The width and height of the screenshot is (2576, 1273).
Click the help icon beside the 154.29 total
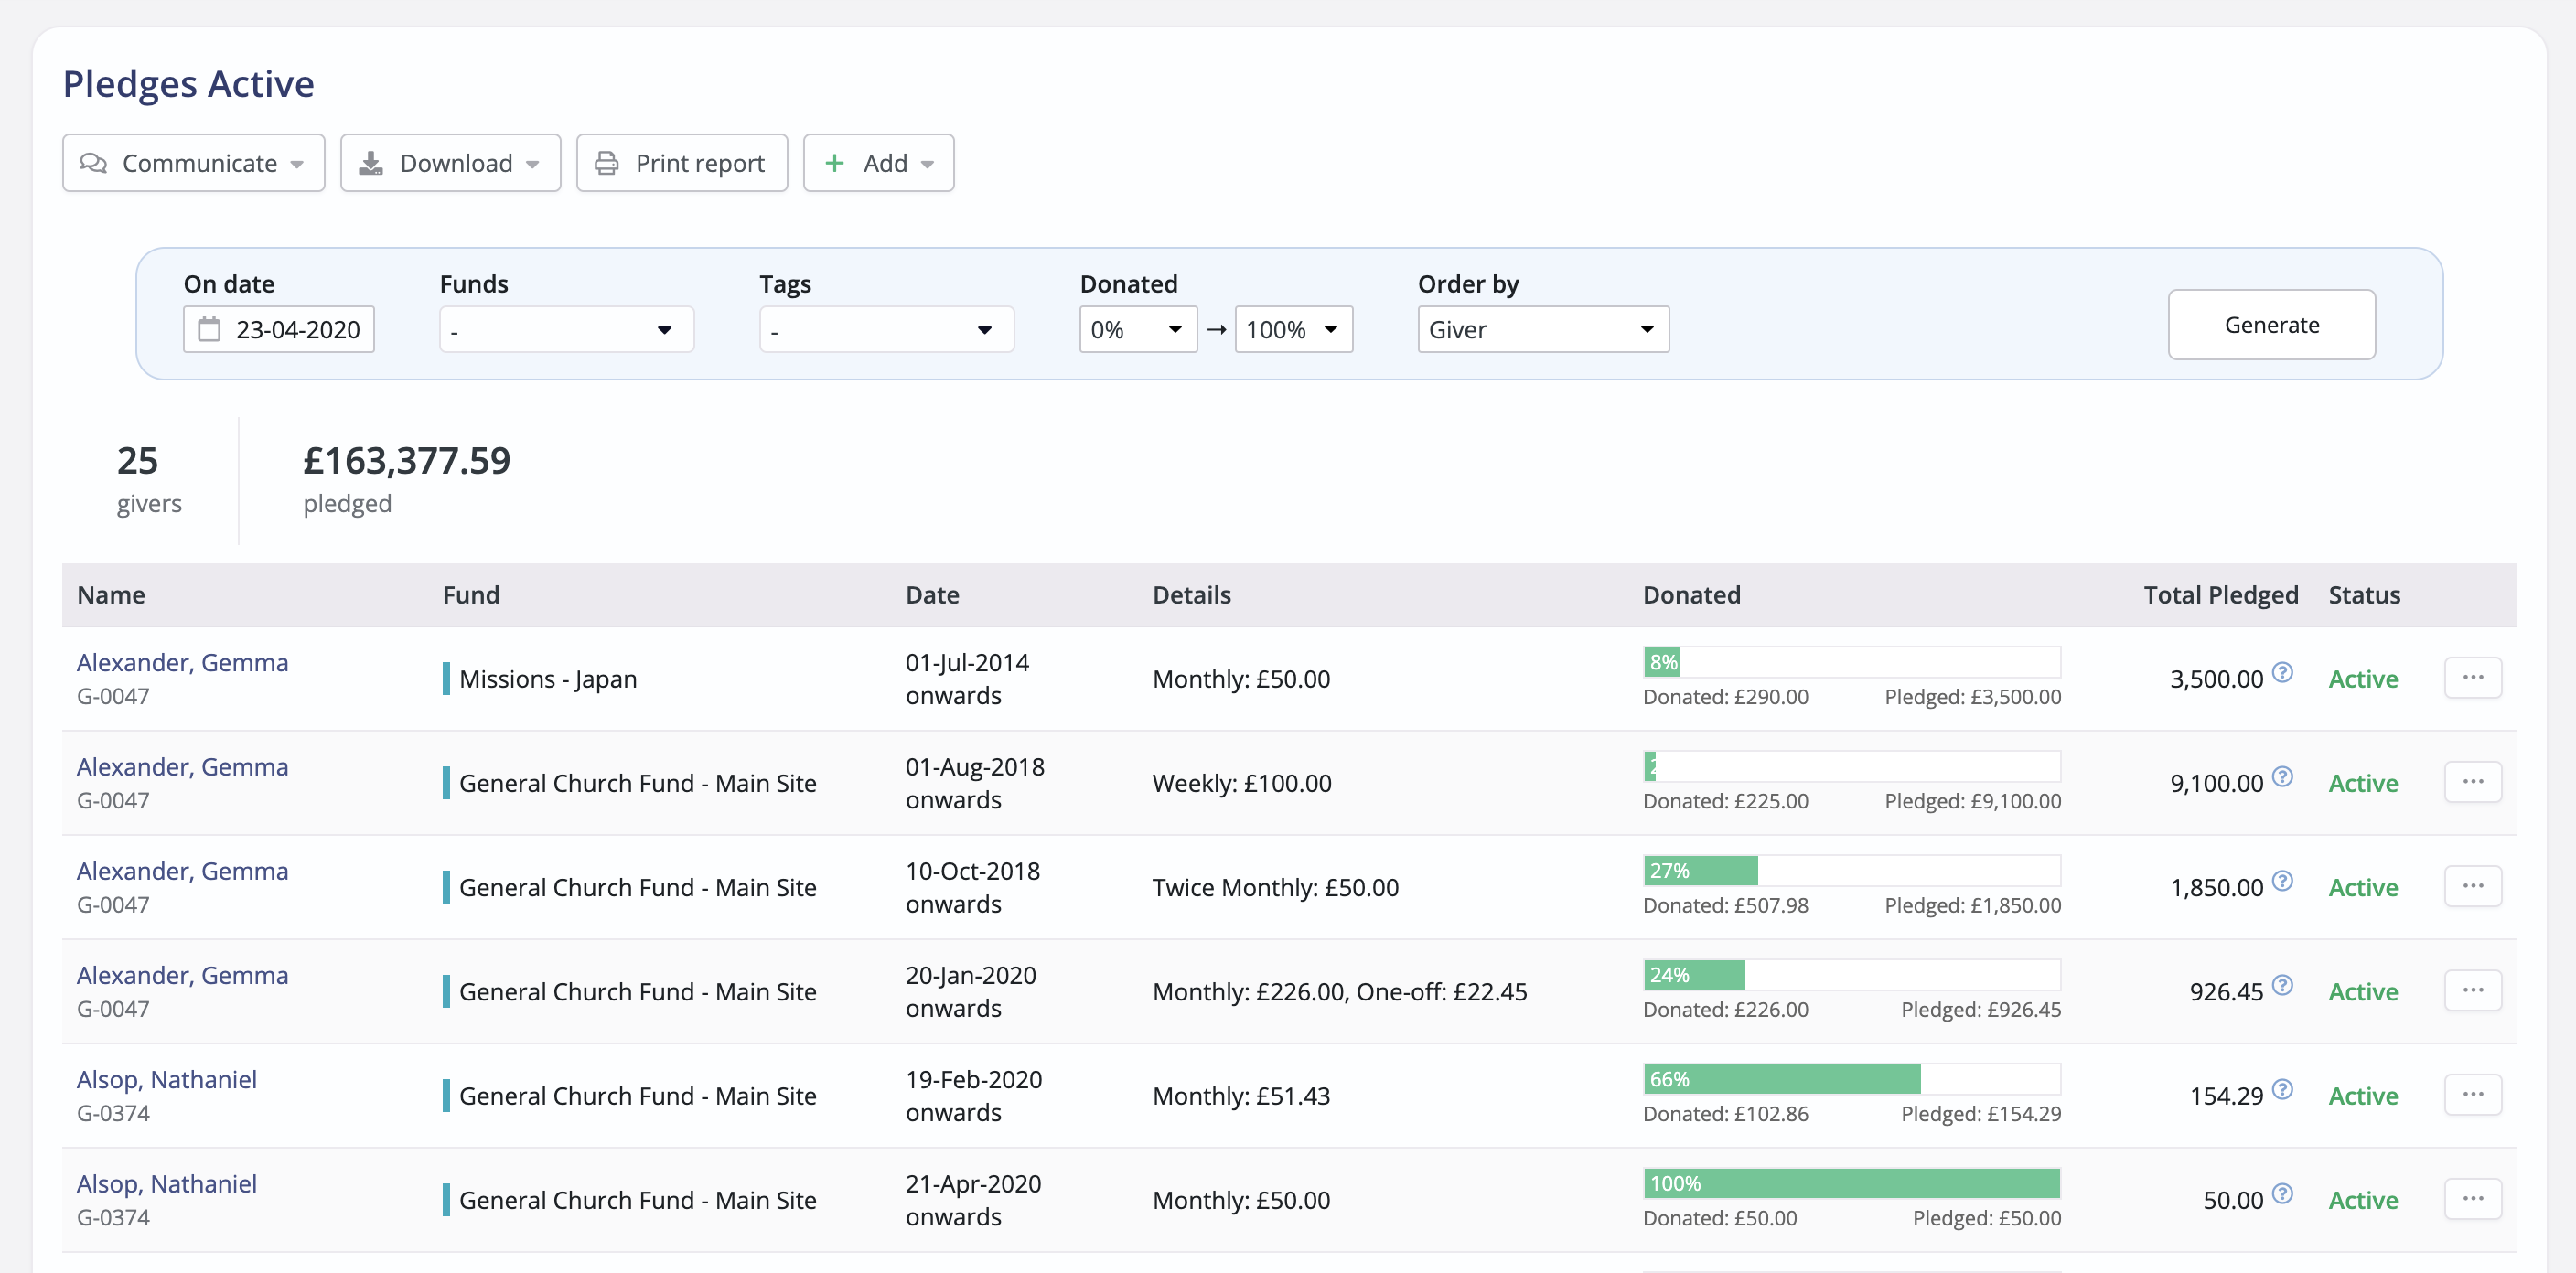[x=2283, y=1089]
